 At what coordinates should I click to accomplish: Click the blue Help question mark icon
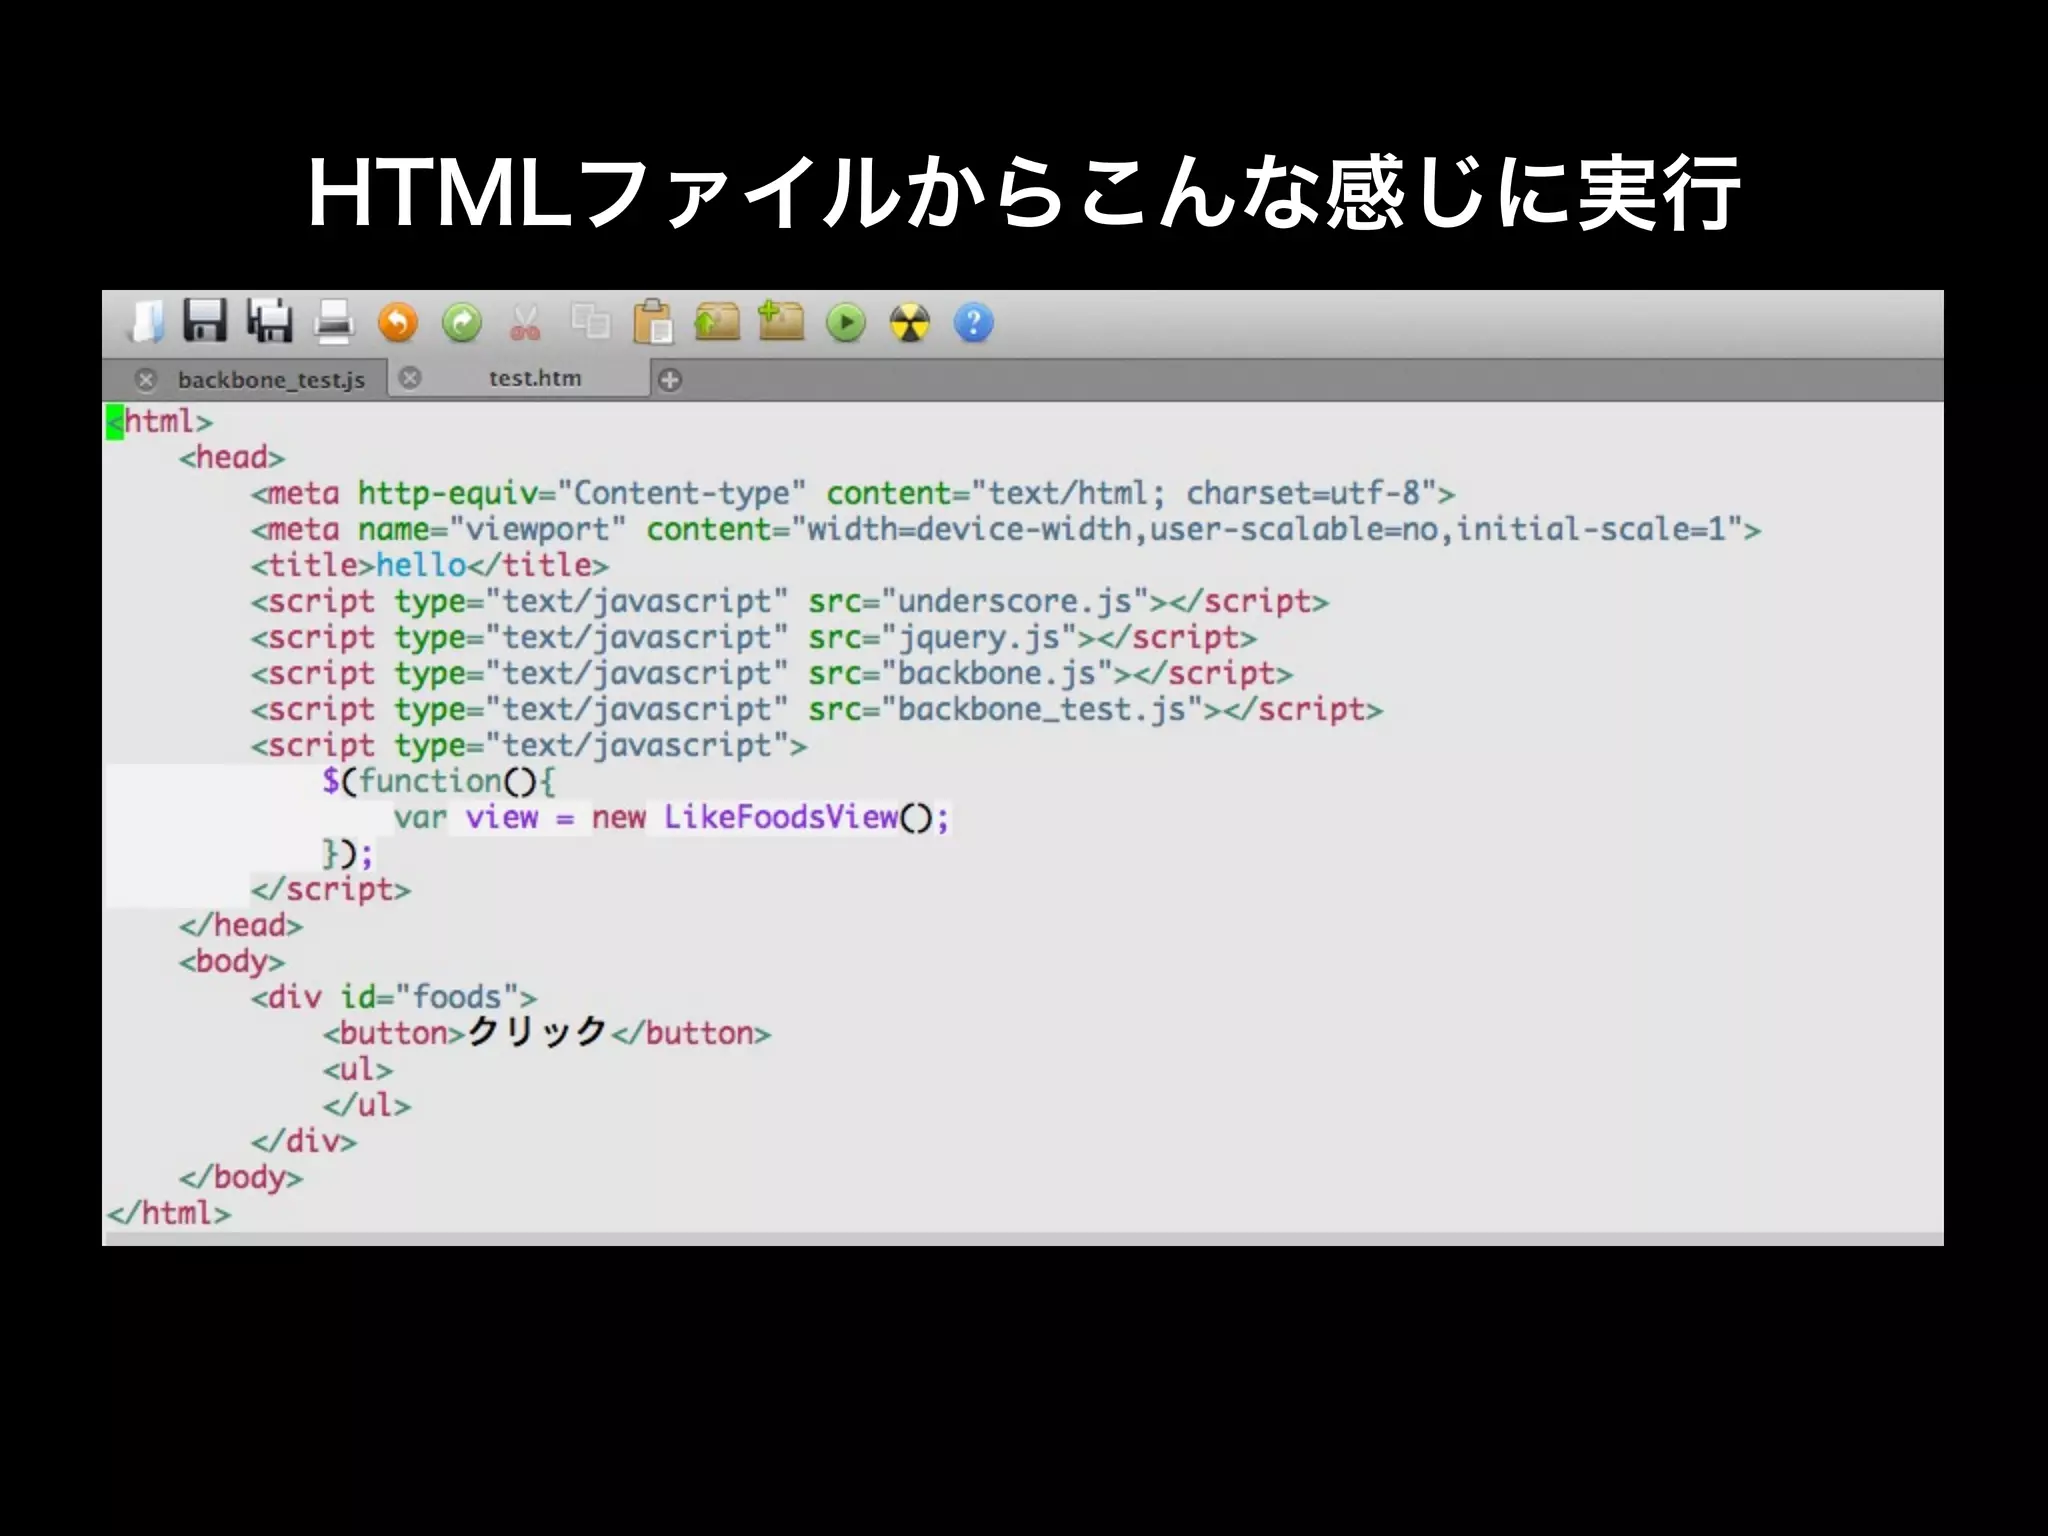[973, 323]
